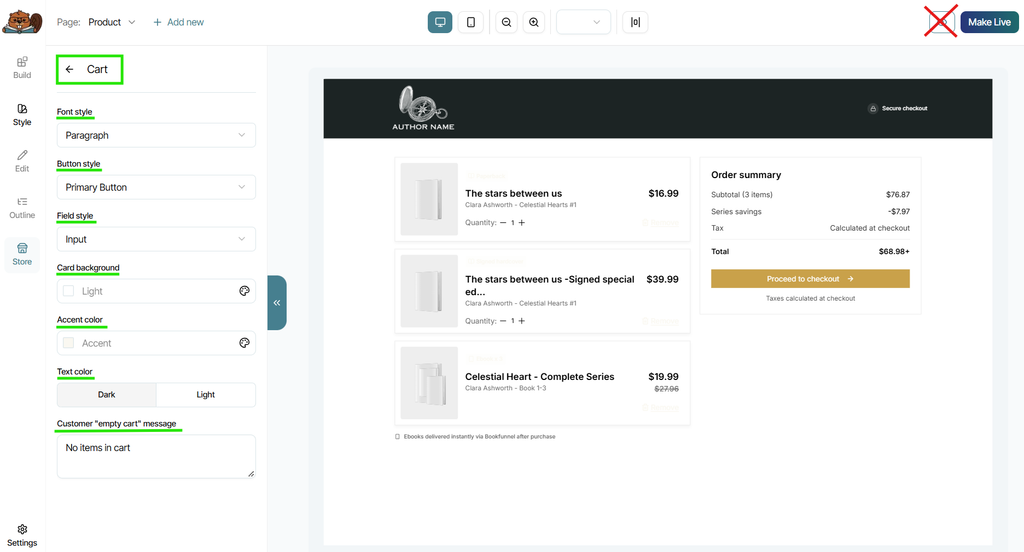Increase quantity of The stars between us $16.99
Screen dimensions: 1024x552
pyautogui.click(x=522, y=223)
